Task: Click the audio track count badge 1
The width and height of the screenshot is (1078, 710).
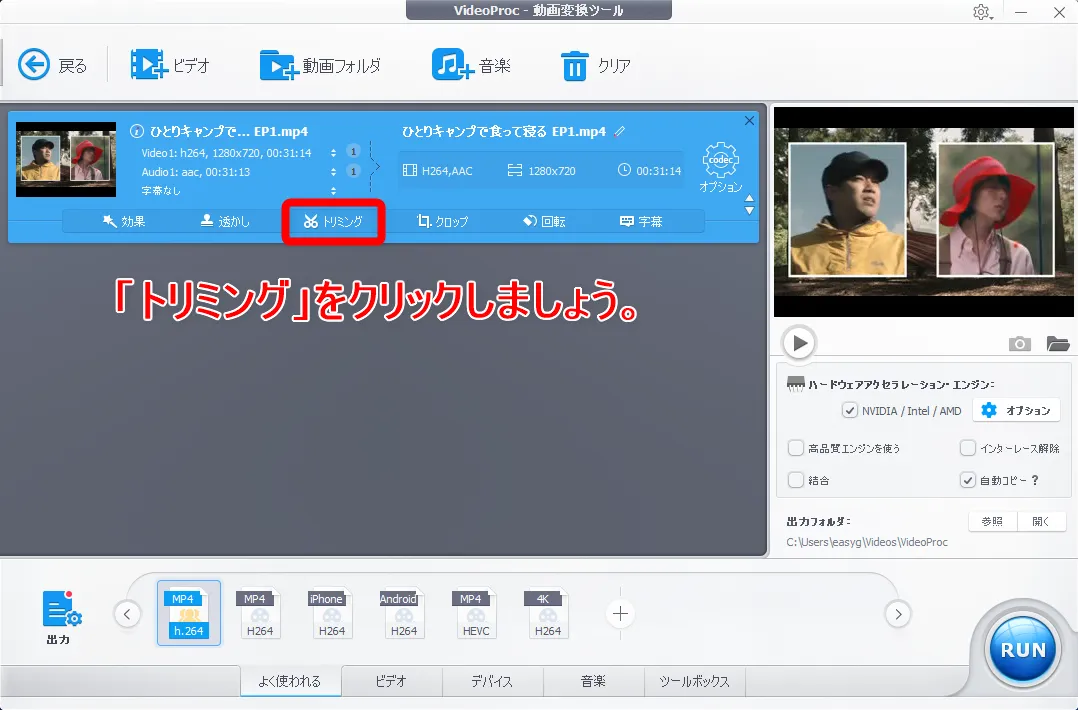Action: click(353, 171)
